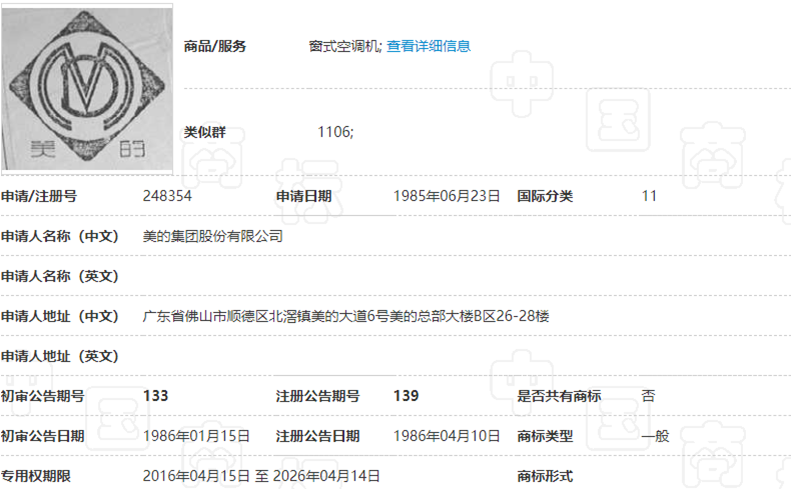Screen dimensions: 792x490
Task: Click the application date 1985年06月23日
Action: click(x=446, y=196)
